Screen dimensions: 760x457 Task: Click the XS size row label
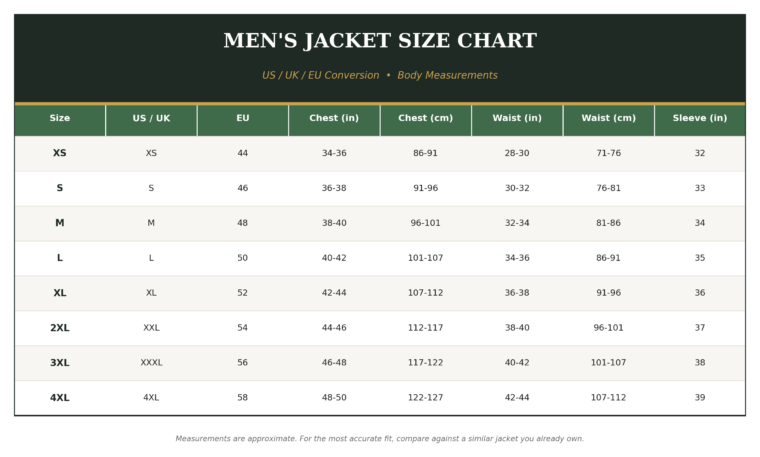coord(60,153)
